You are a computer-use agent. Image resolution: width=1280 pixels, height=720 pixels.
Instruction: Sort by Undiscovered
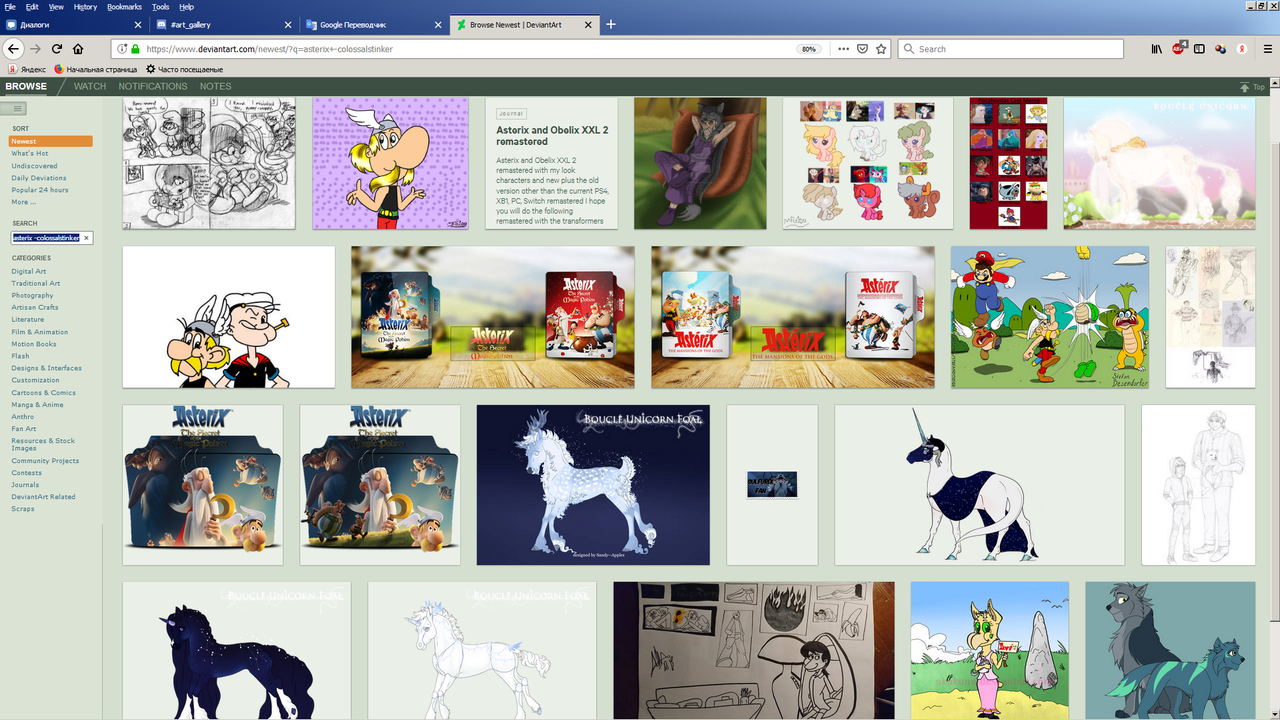[x=34, y=166]
